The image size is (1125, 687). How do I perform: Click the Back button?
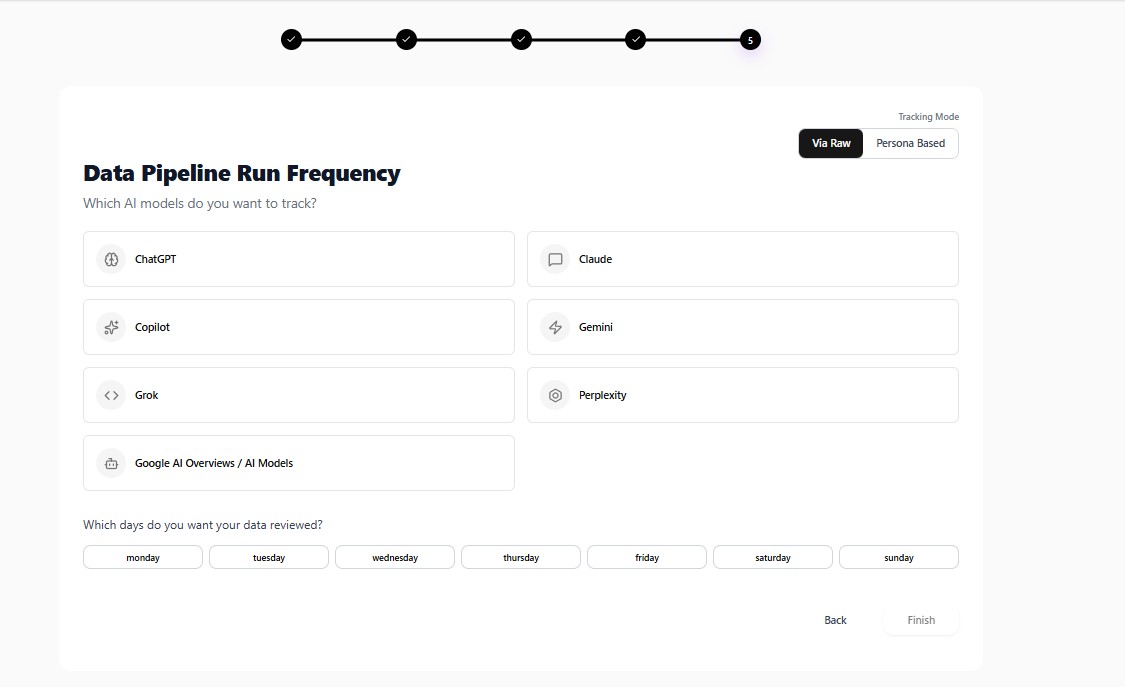pyautogui.click(x=835, y=620)
